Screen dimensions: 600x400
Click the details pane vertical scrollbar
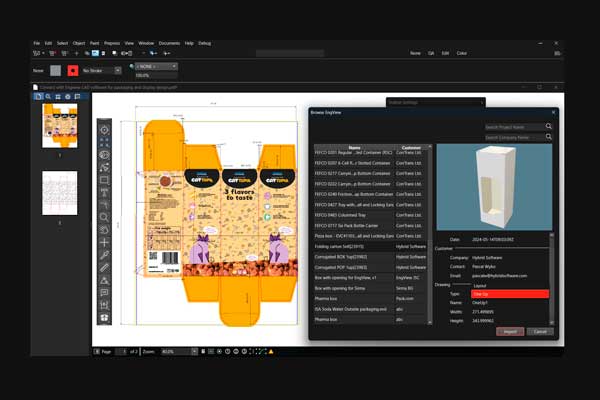coord(551,278)
